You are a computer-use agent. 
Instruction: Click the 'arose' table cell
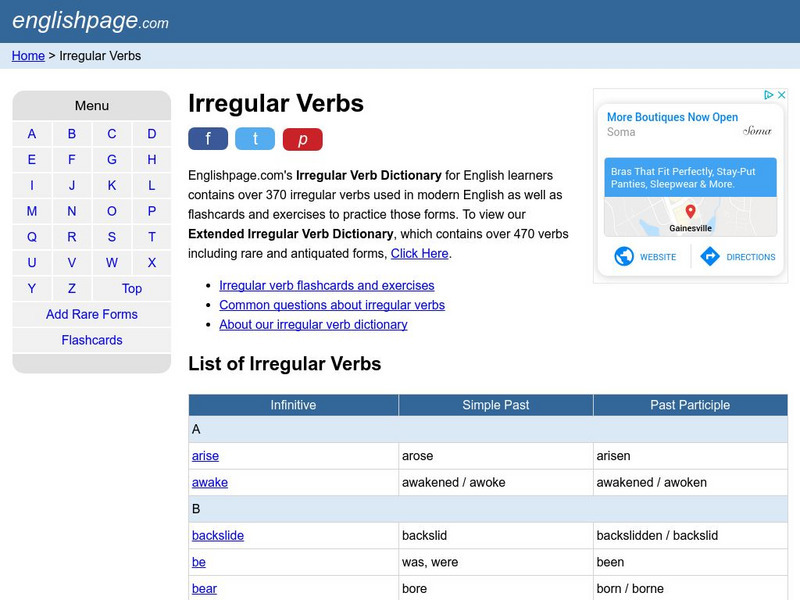coord(495,456)
